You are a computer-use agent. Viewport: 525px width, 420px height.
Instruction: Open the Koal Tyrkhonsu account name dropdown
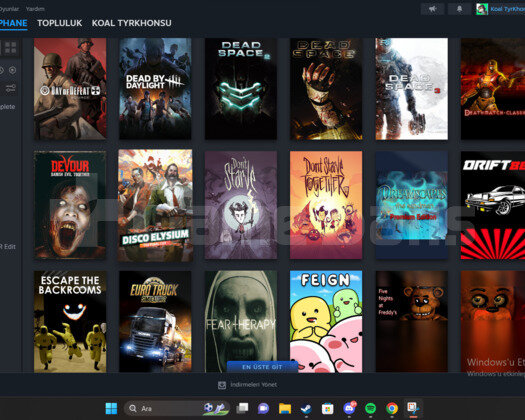(508, 9)
